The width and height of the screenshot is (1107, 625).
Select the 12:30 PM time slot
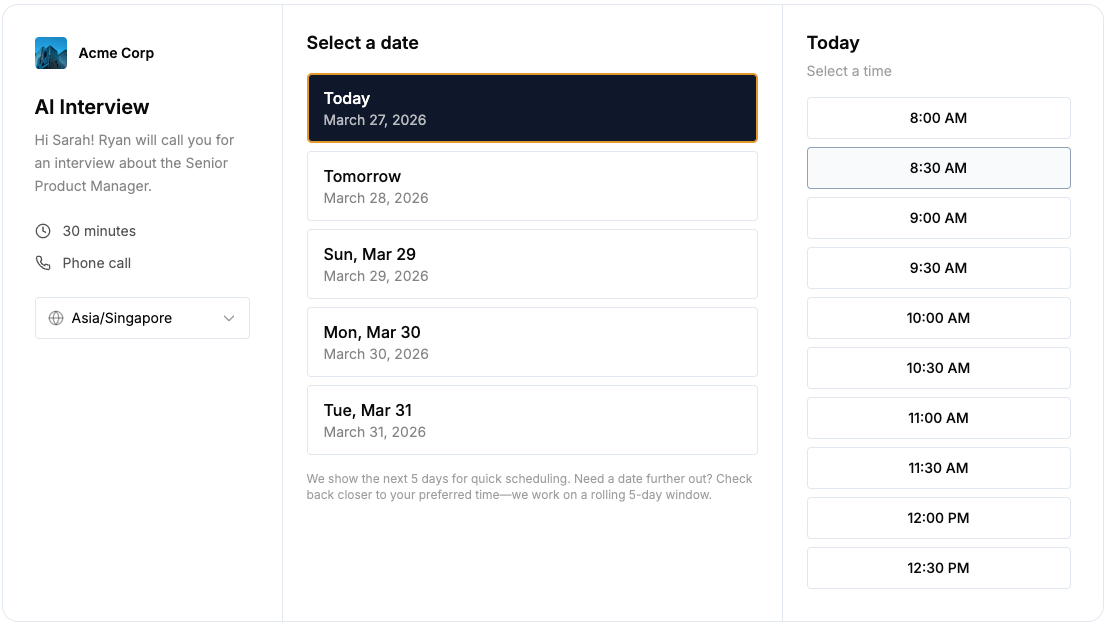pos(938,568)
